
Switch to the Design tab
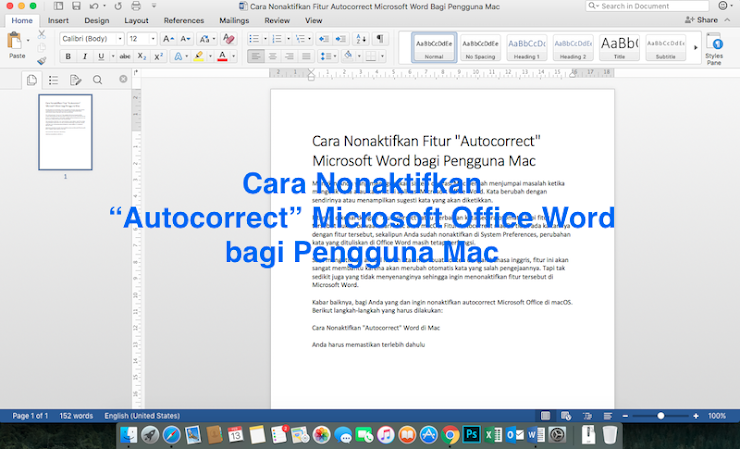point(97,20)
